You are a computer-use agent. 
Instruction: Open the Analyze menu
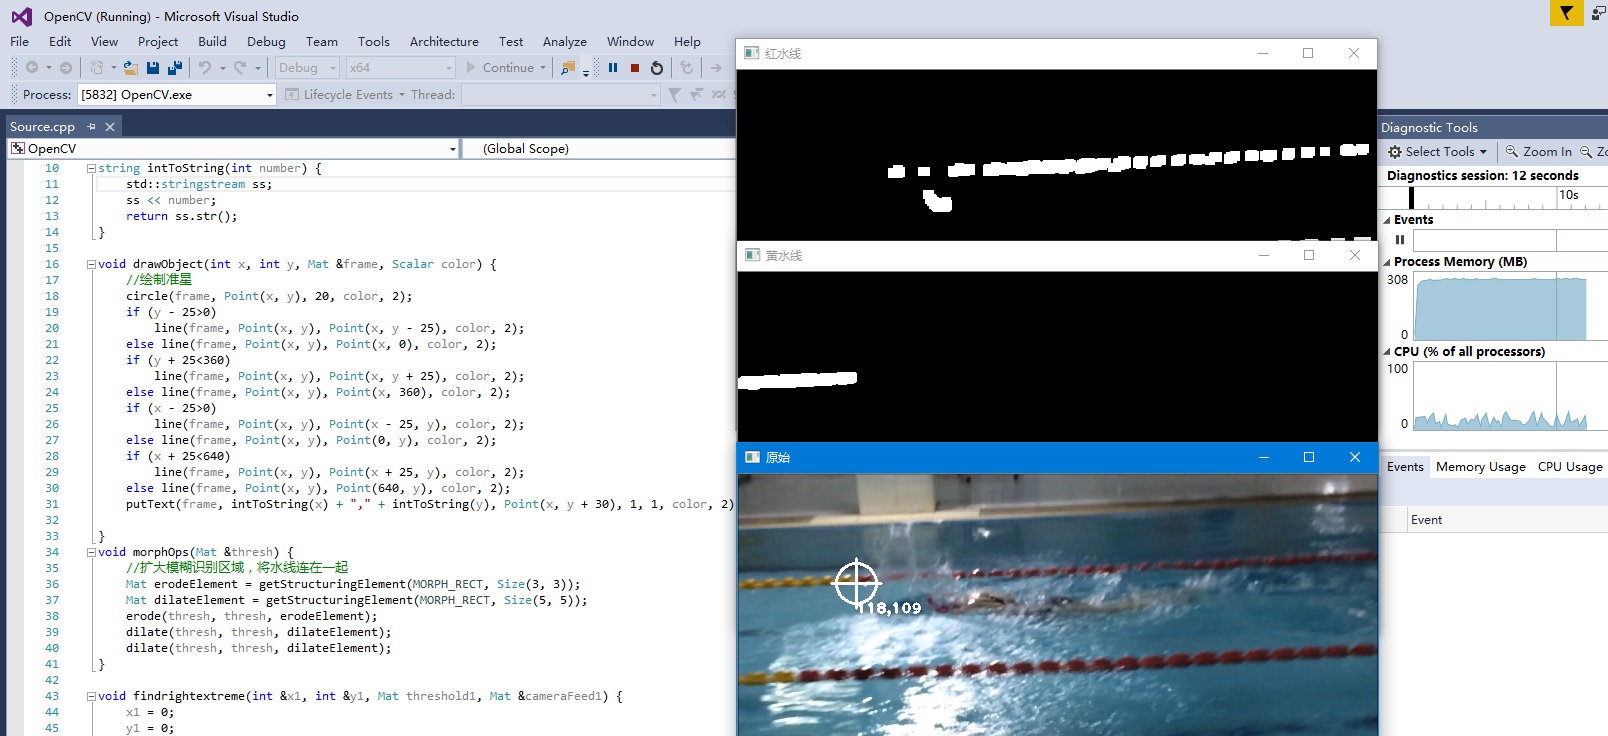(x=565, y=42)
